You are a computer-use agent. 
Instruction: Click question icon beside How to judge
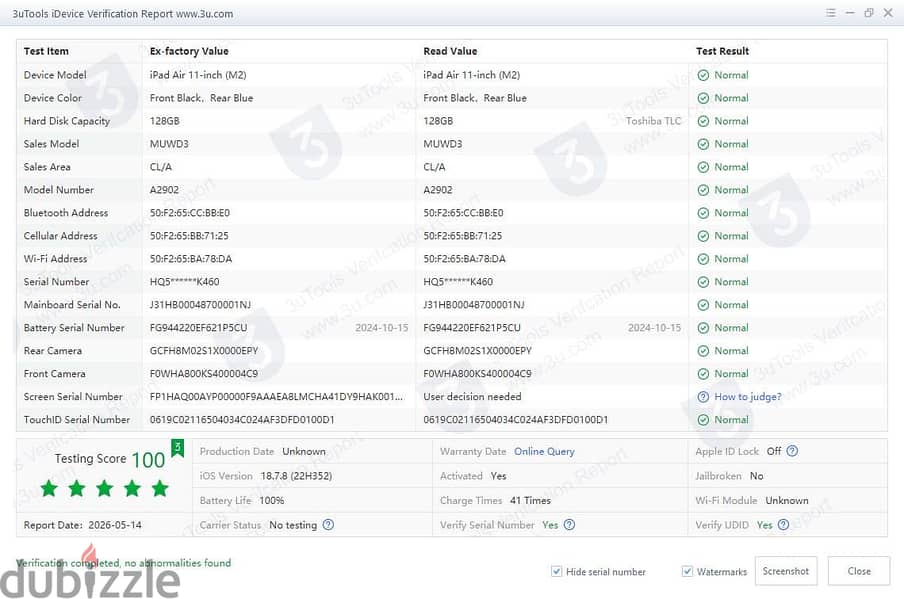703,397
